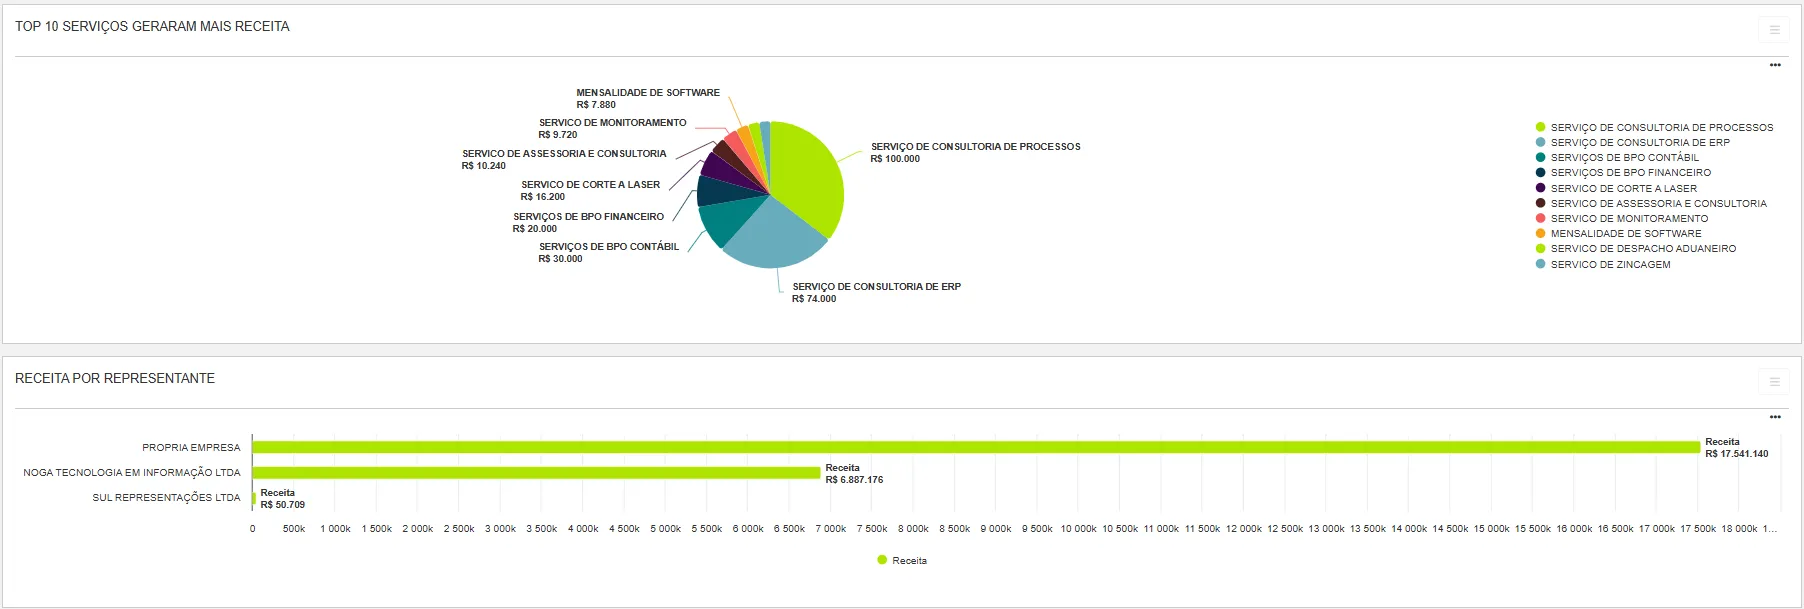Toggle Mensalidade de Software legend marker
The height and width of the screenshot is (609, 1804).
pos(1541,233)
